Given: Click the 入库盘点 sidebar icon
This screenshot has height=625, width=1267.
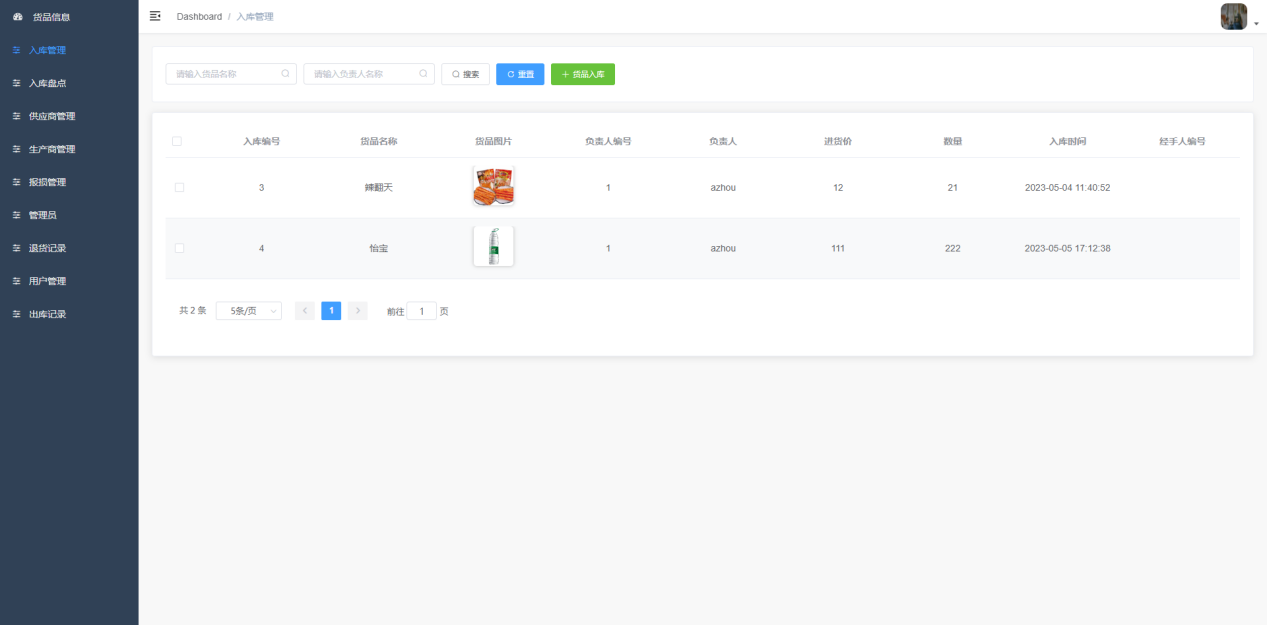Looking at the screenshot, I should coord(16,83).
